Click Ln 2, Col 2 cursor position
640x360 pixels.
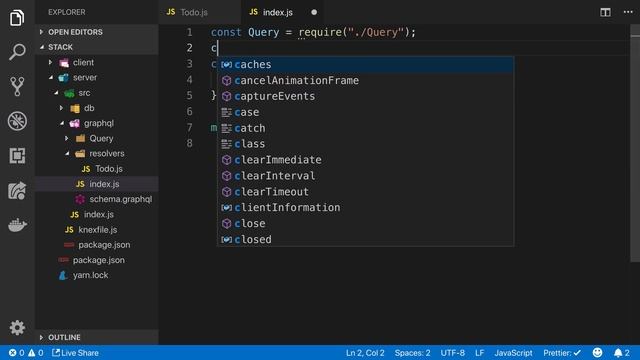click(365, 353)
